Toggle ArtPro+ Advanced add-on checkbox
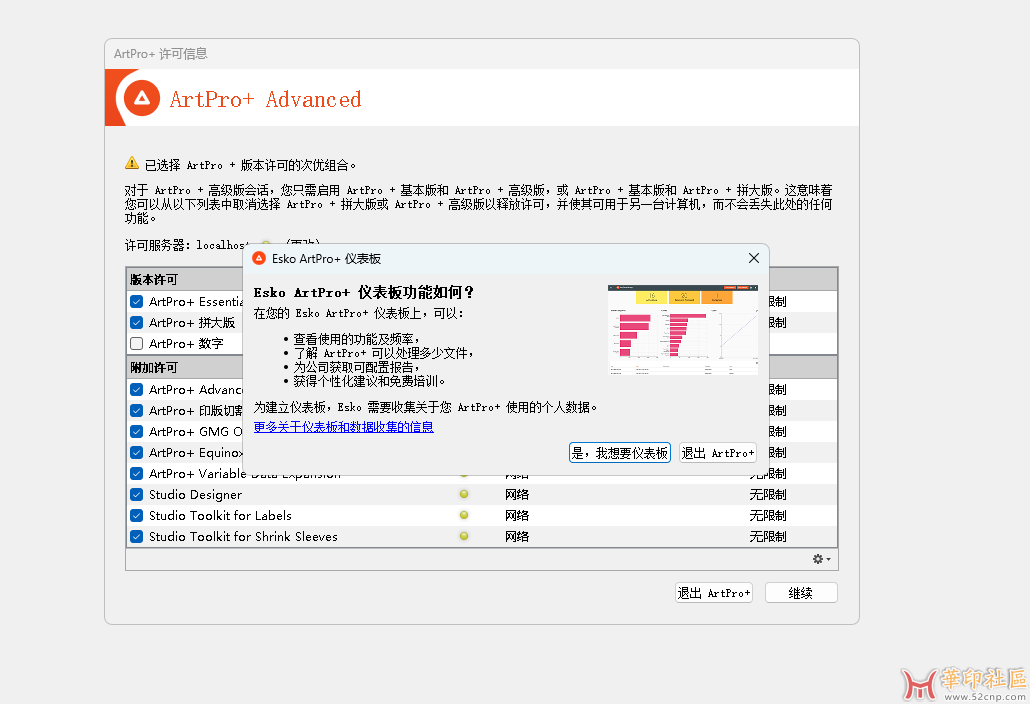This screenshot has width=1030, height=704. (137, 389)
